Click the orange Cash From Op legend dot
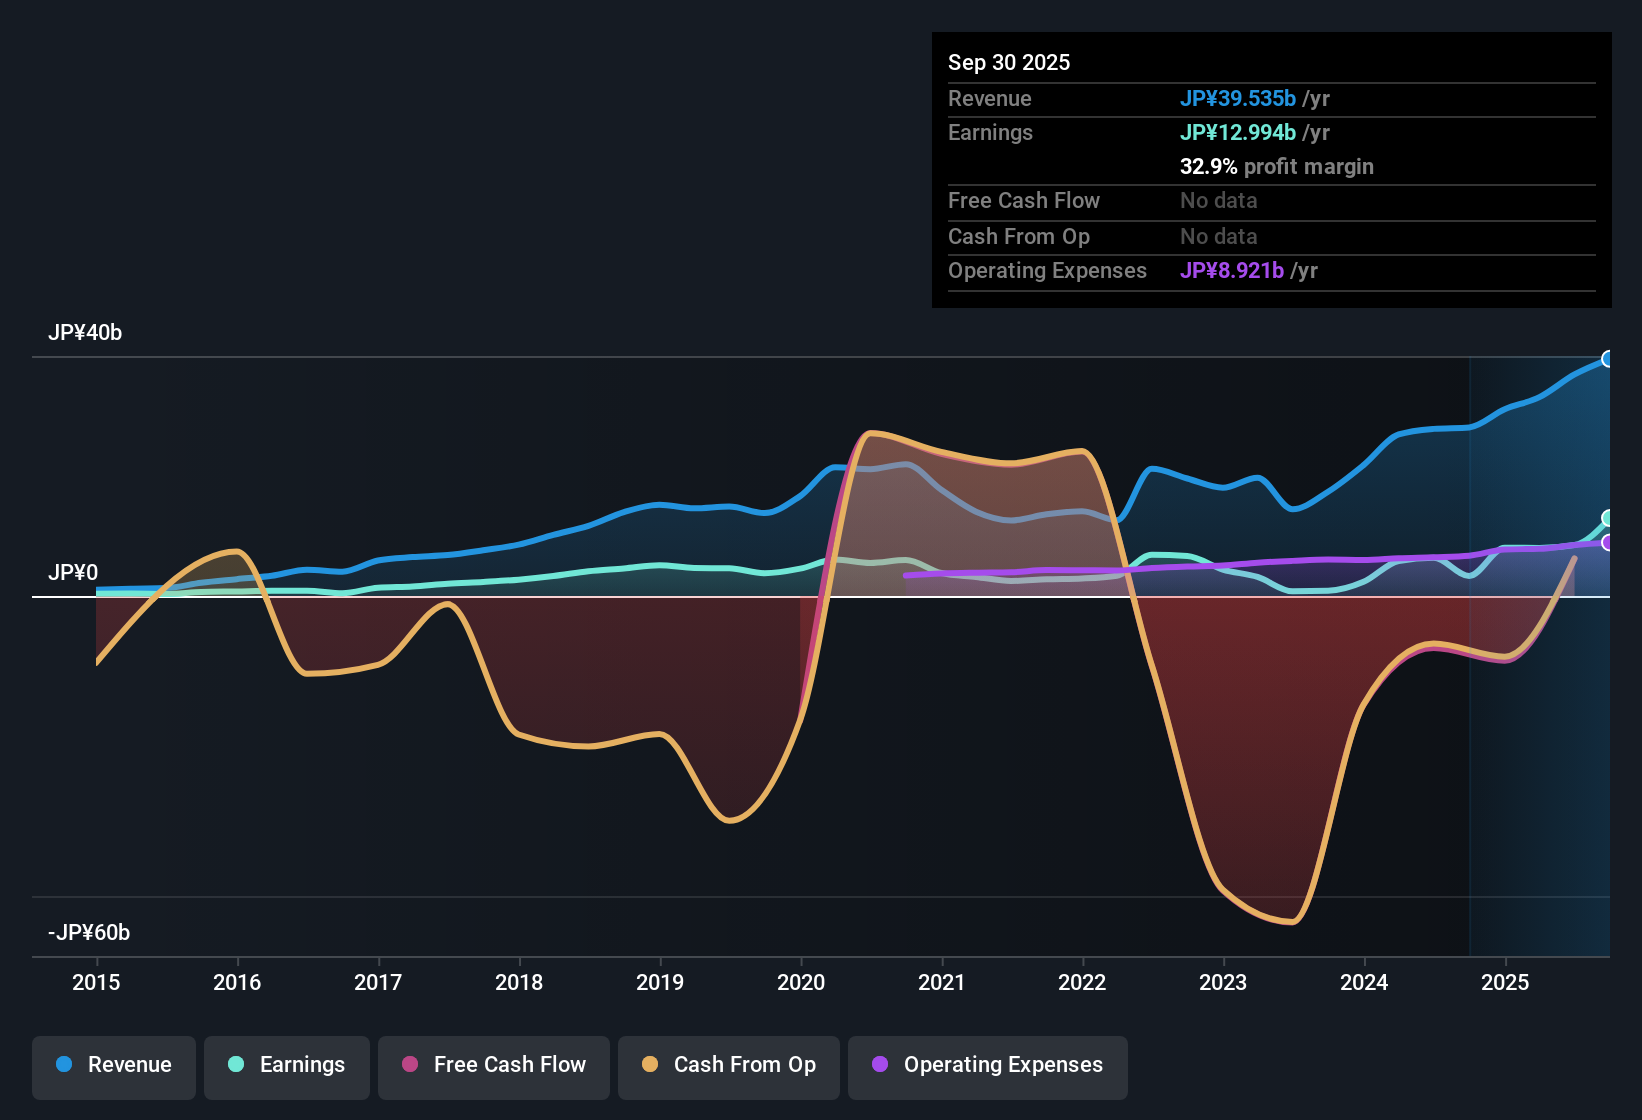This screenshot has height=1120, width=1642. 649,1065
